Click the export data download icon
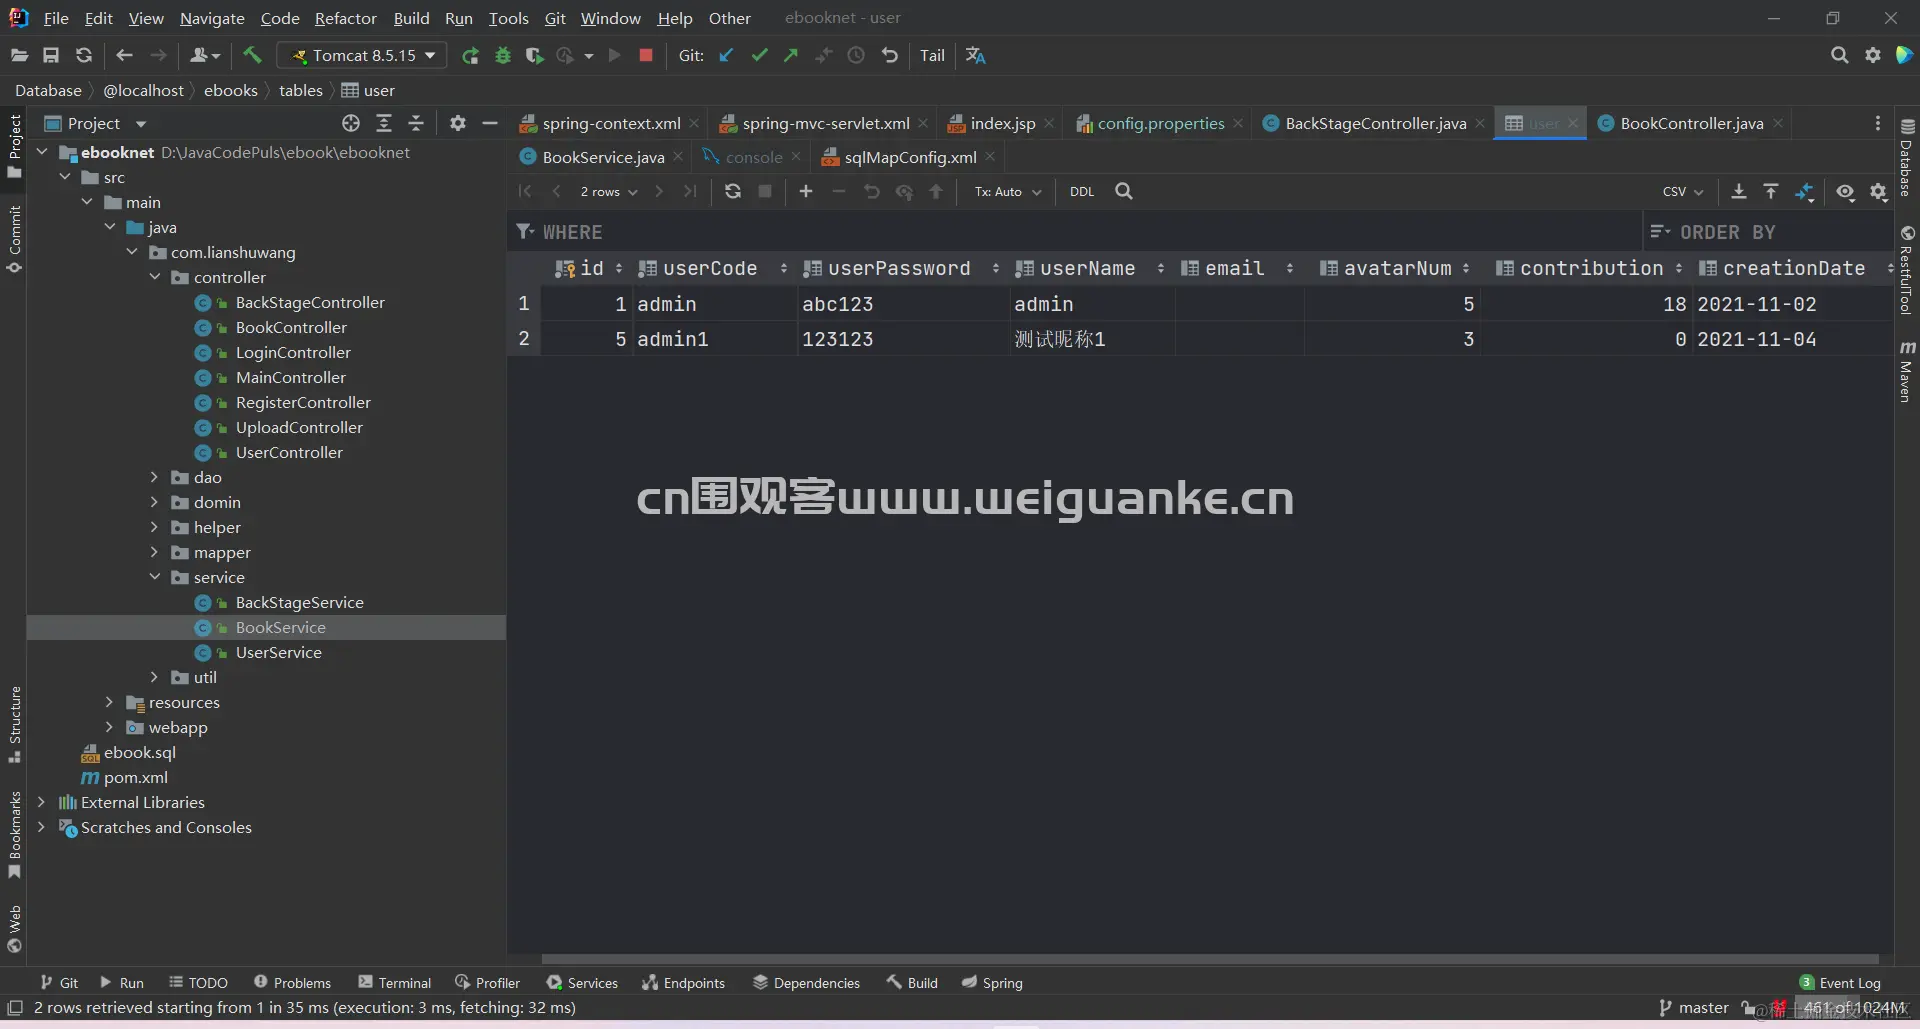This screenshot has height=1029, width=1920. tap(1739, 191)
